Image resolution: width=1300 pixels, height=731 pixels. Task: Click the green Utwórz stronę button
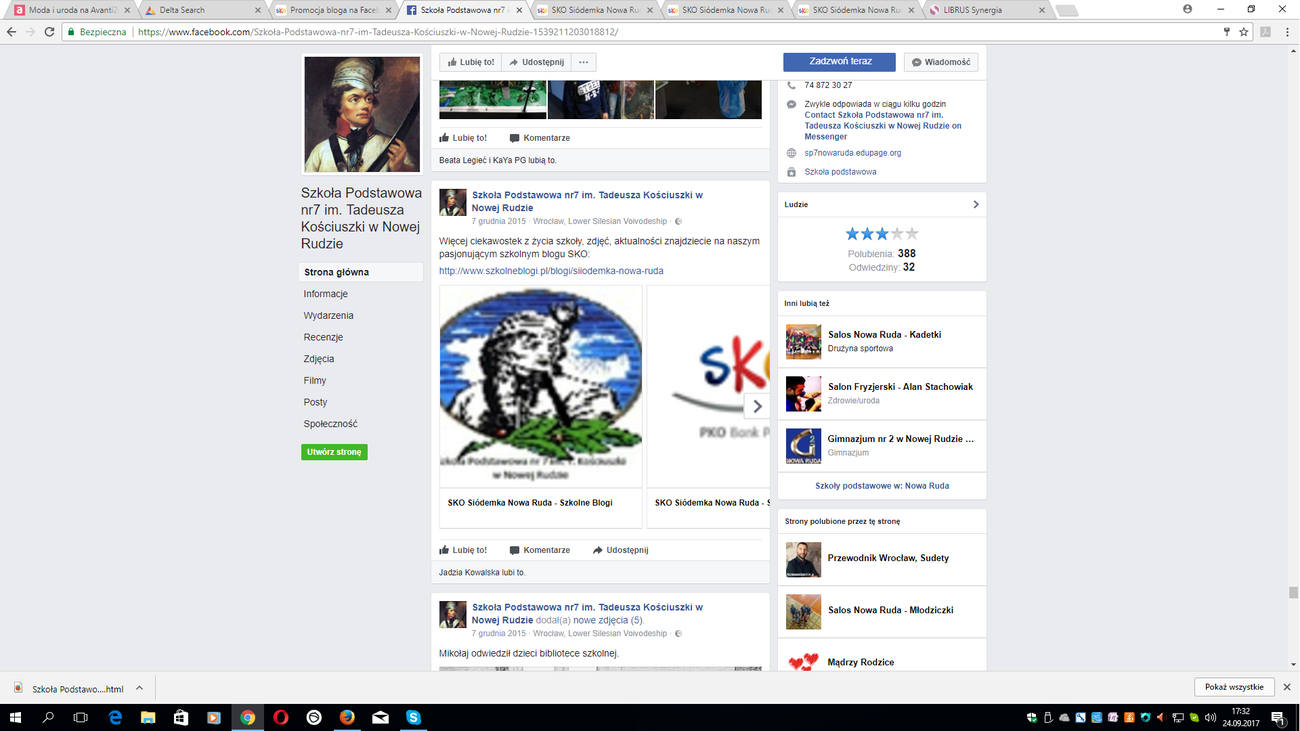(334, 452)
